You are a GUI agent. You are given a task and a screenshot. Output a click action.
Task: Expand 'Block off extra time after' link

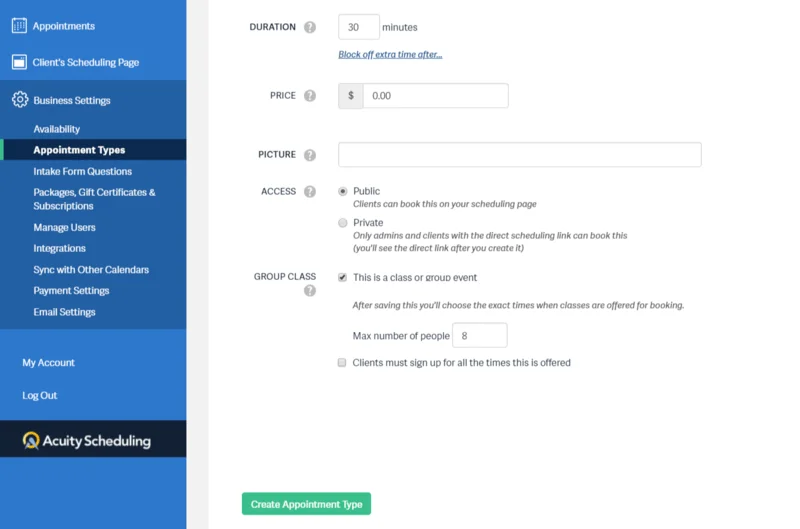pyautogui.click(x=390, y=54)
